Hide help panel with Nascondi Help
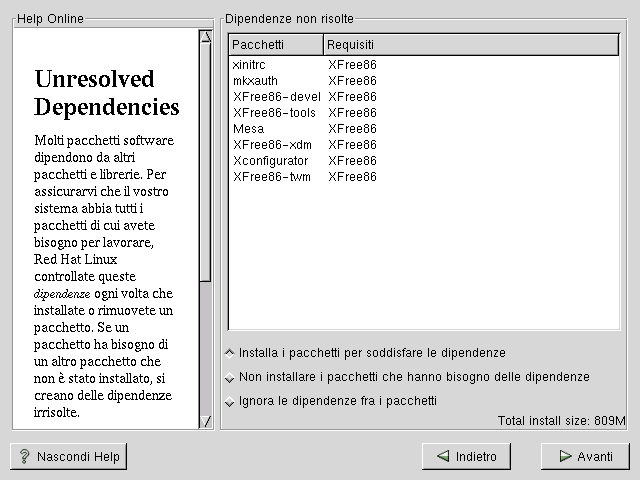Image resolution: width=640 pixels, height=480 pixels. (x=69, y=457)
